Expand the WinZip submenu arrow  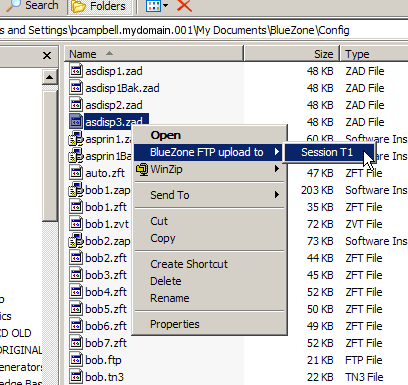coord(276,169)
